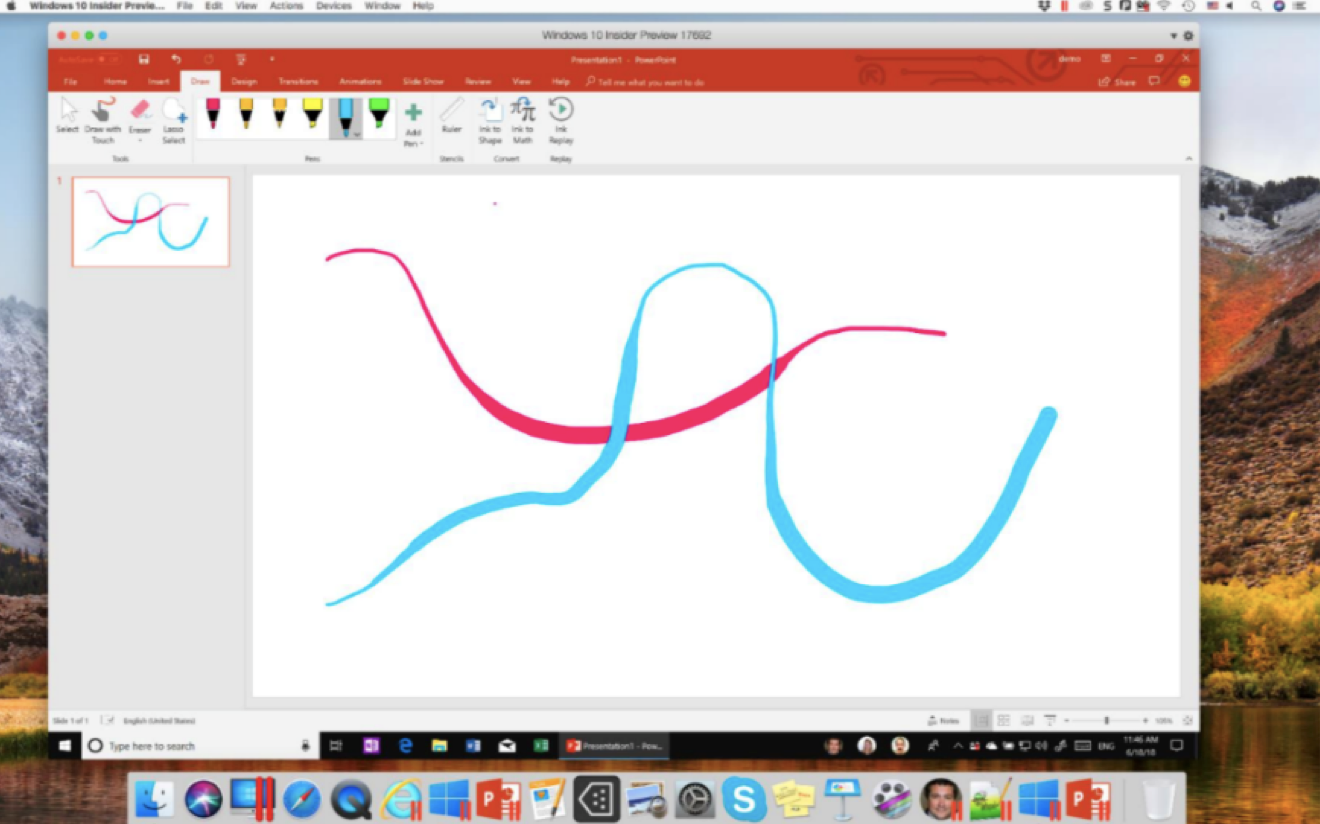The width and height of the screenshot is (1320, 824).
Task: Save the presentation from quick access toolbar
Action: (x=144, y=60)
